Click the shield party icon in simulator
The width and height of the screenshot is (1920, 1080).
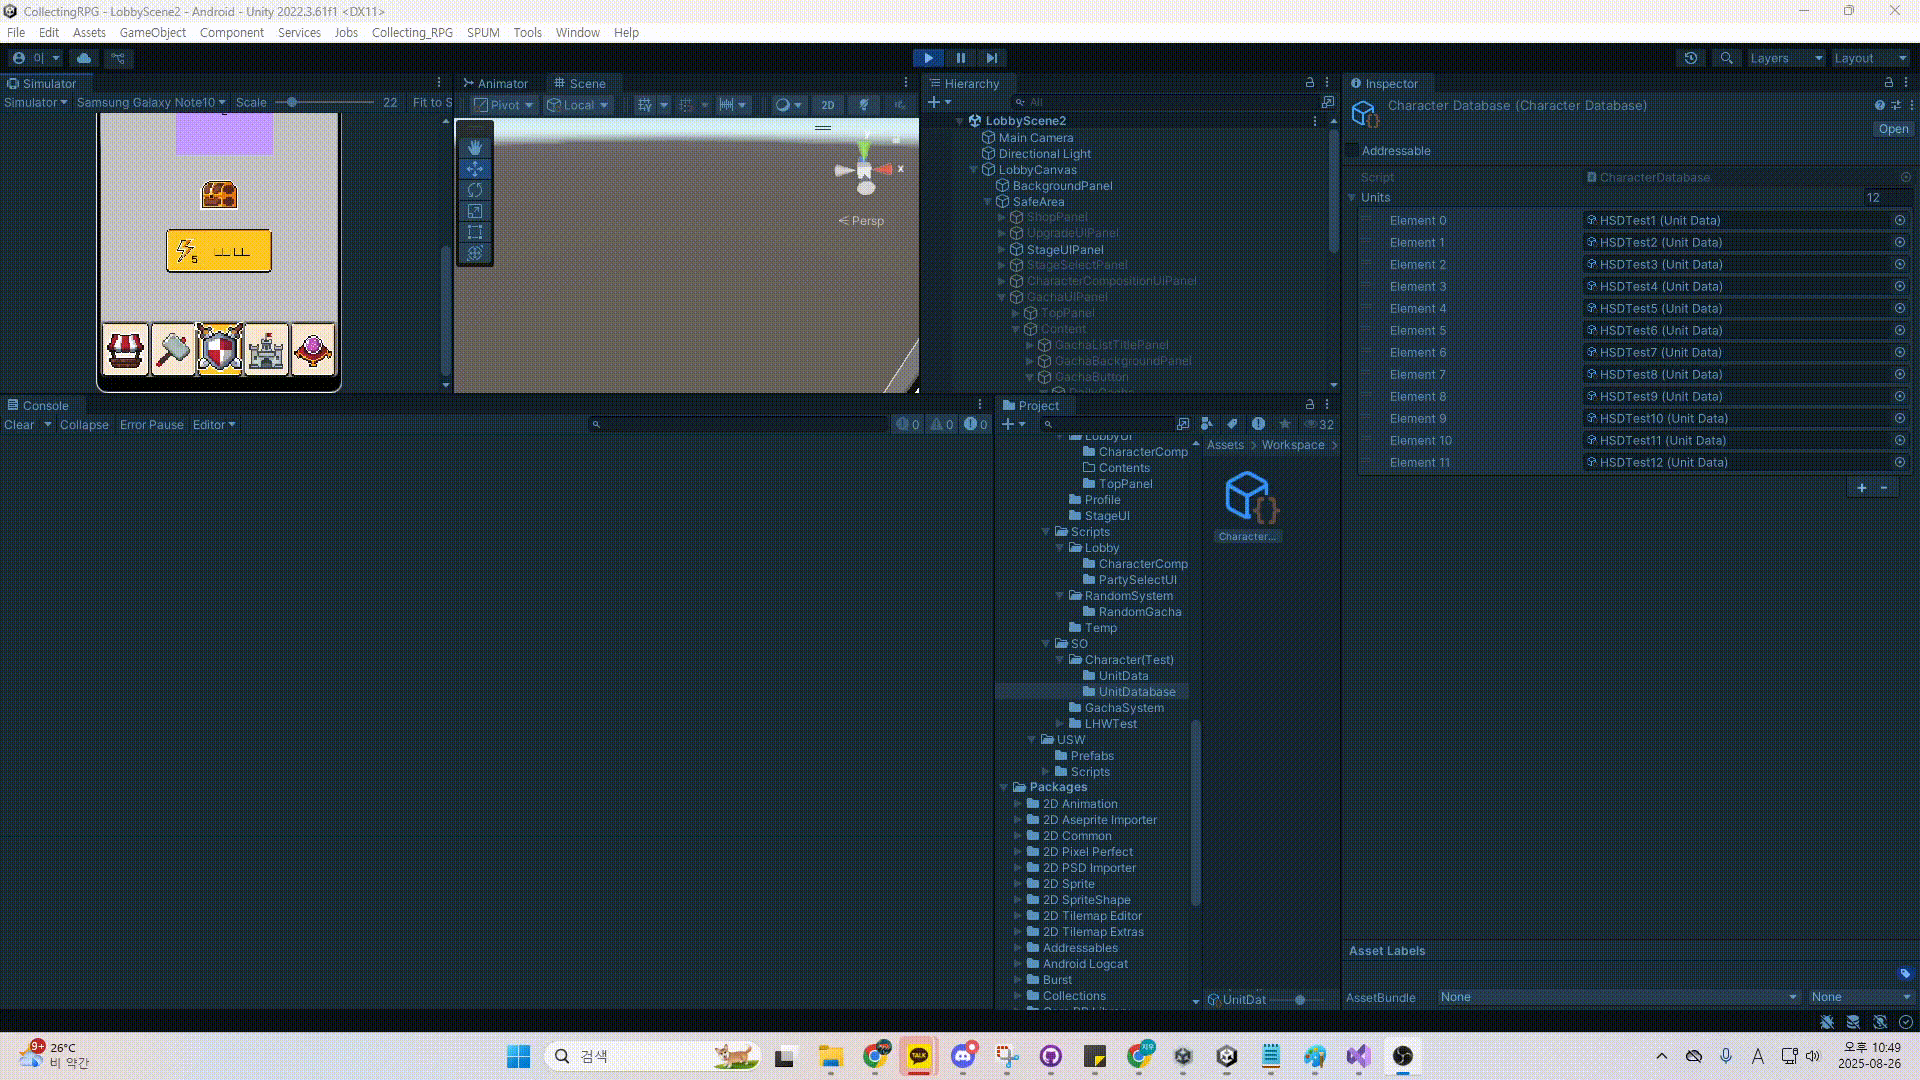[x=219, y=349]
